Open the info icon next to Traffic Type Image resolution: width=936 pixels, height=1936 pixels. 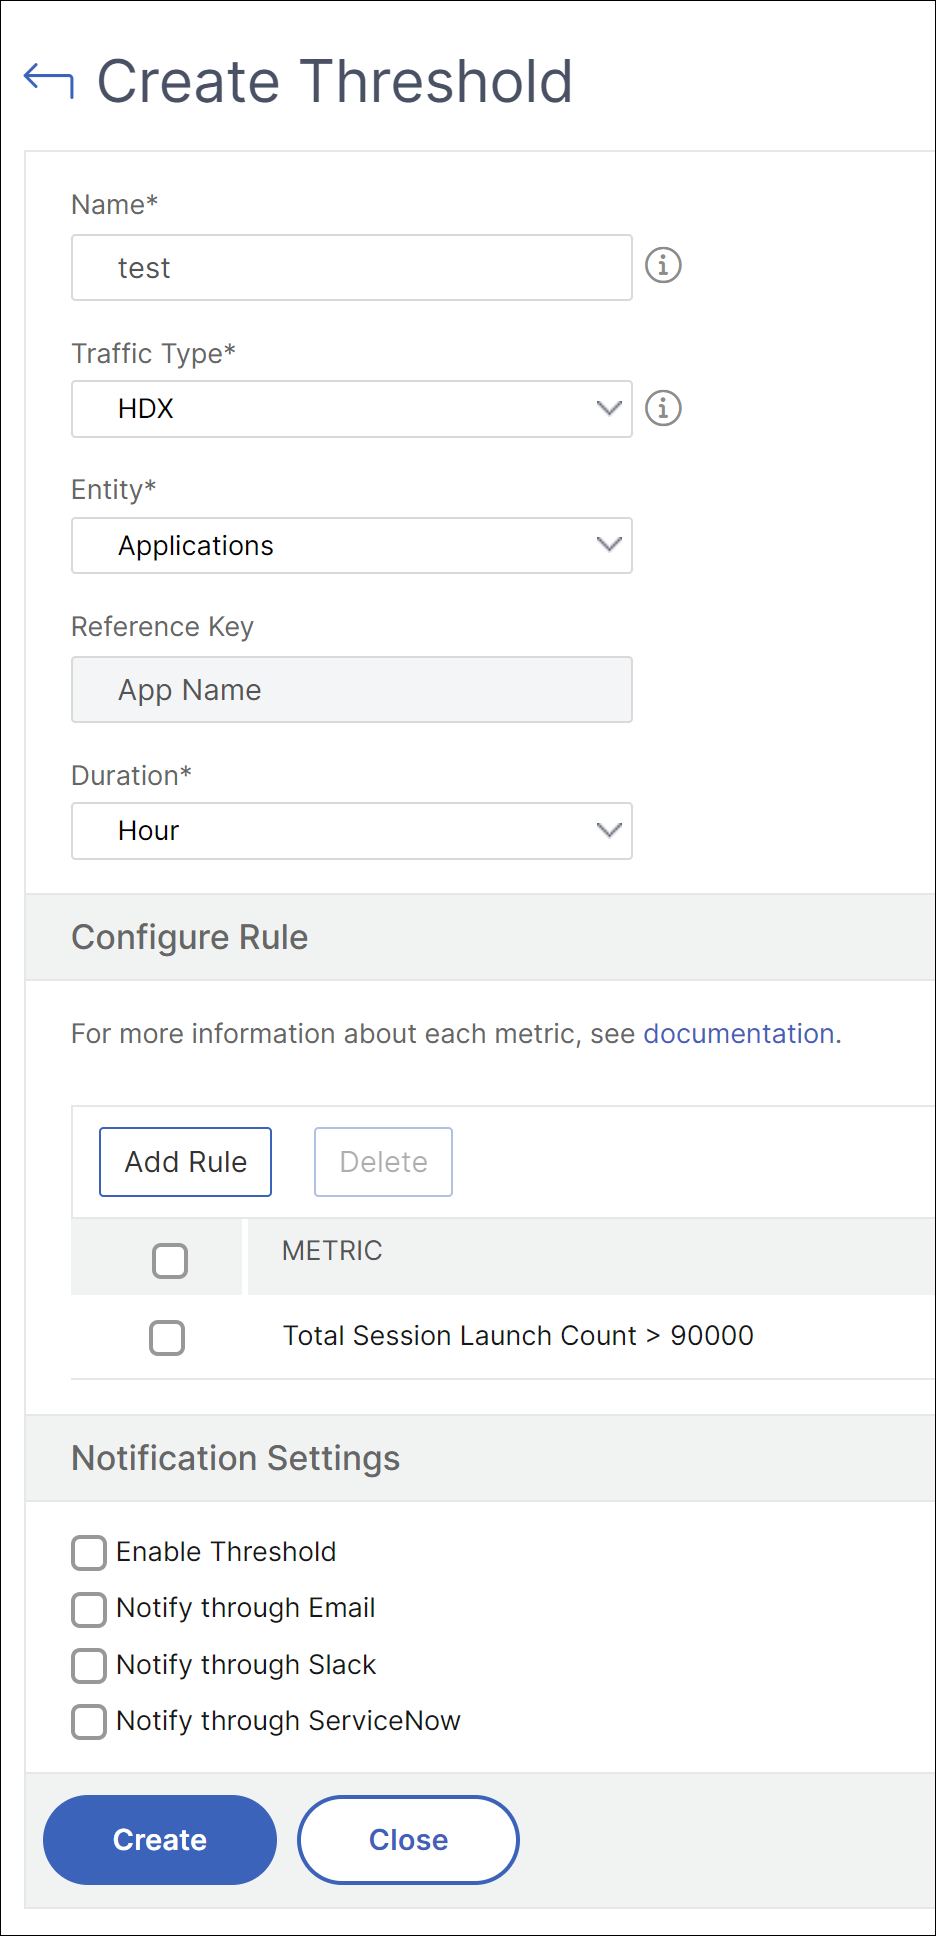(x=663, y=408)
